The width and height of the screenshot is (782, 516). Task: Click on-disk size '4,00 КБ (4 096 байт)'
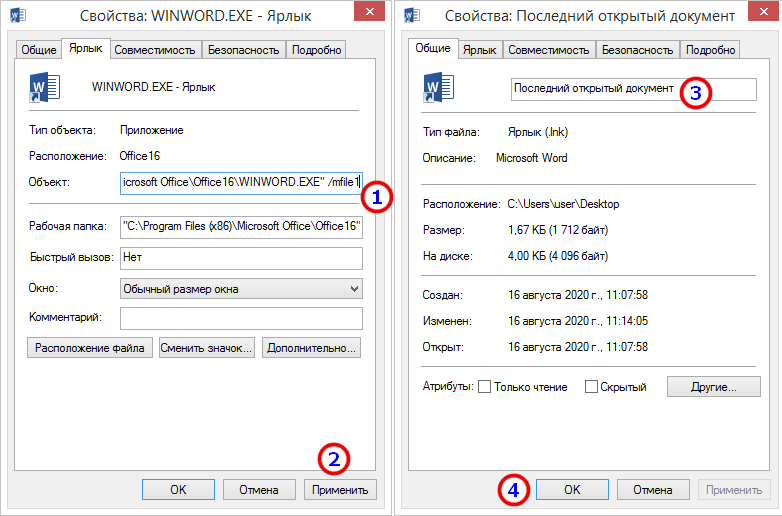558,256
